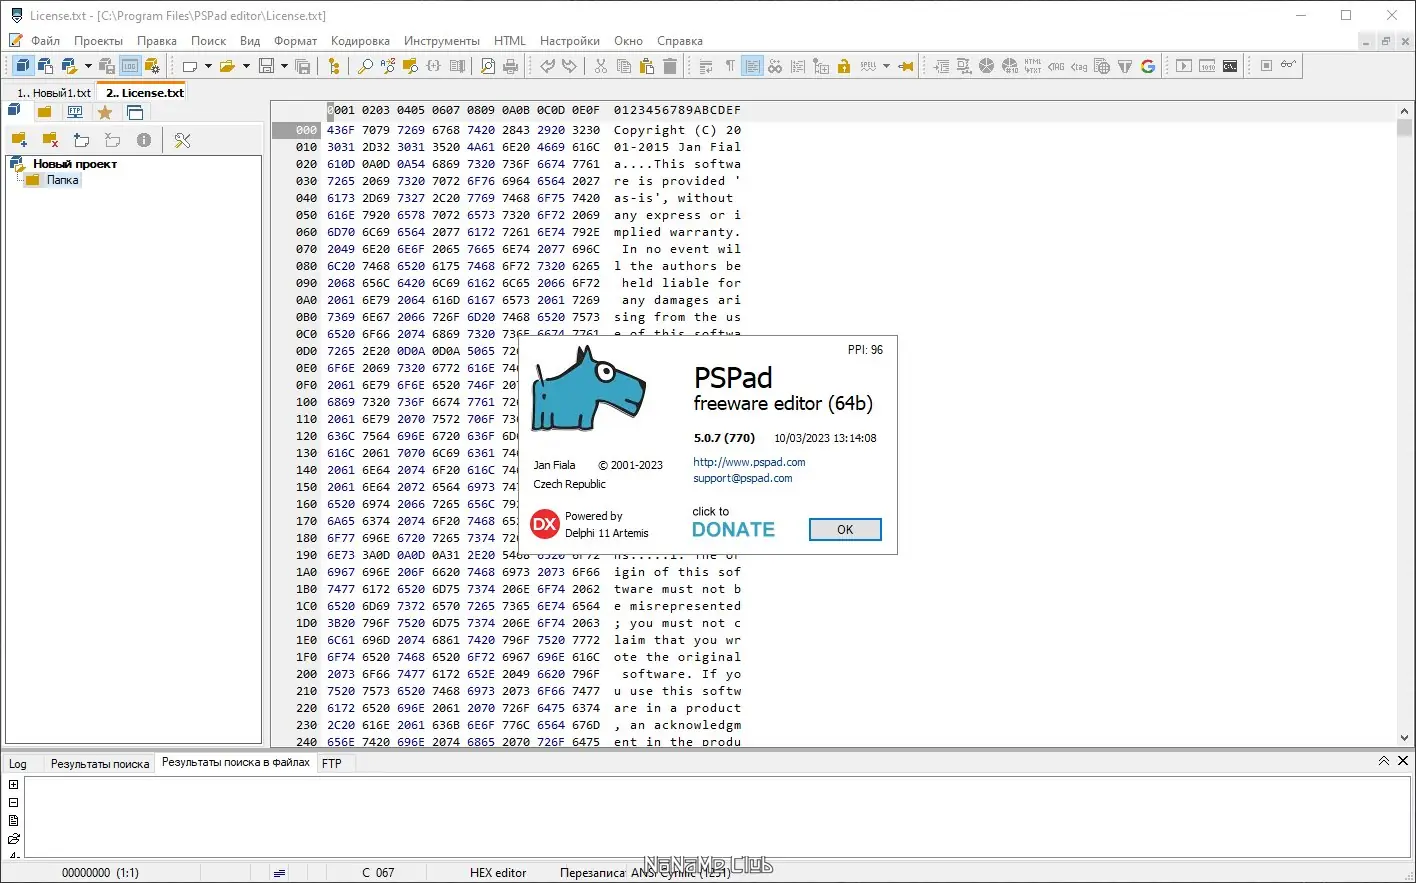Click the expand all results plus icon
This screenshot has height=883, width=1416.
coord(14,785)
